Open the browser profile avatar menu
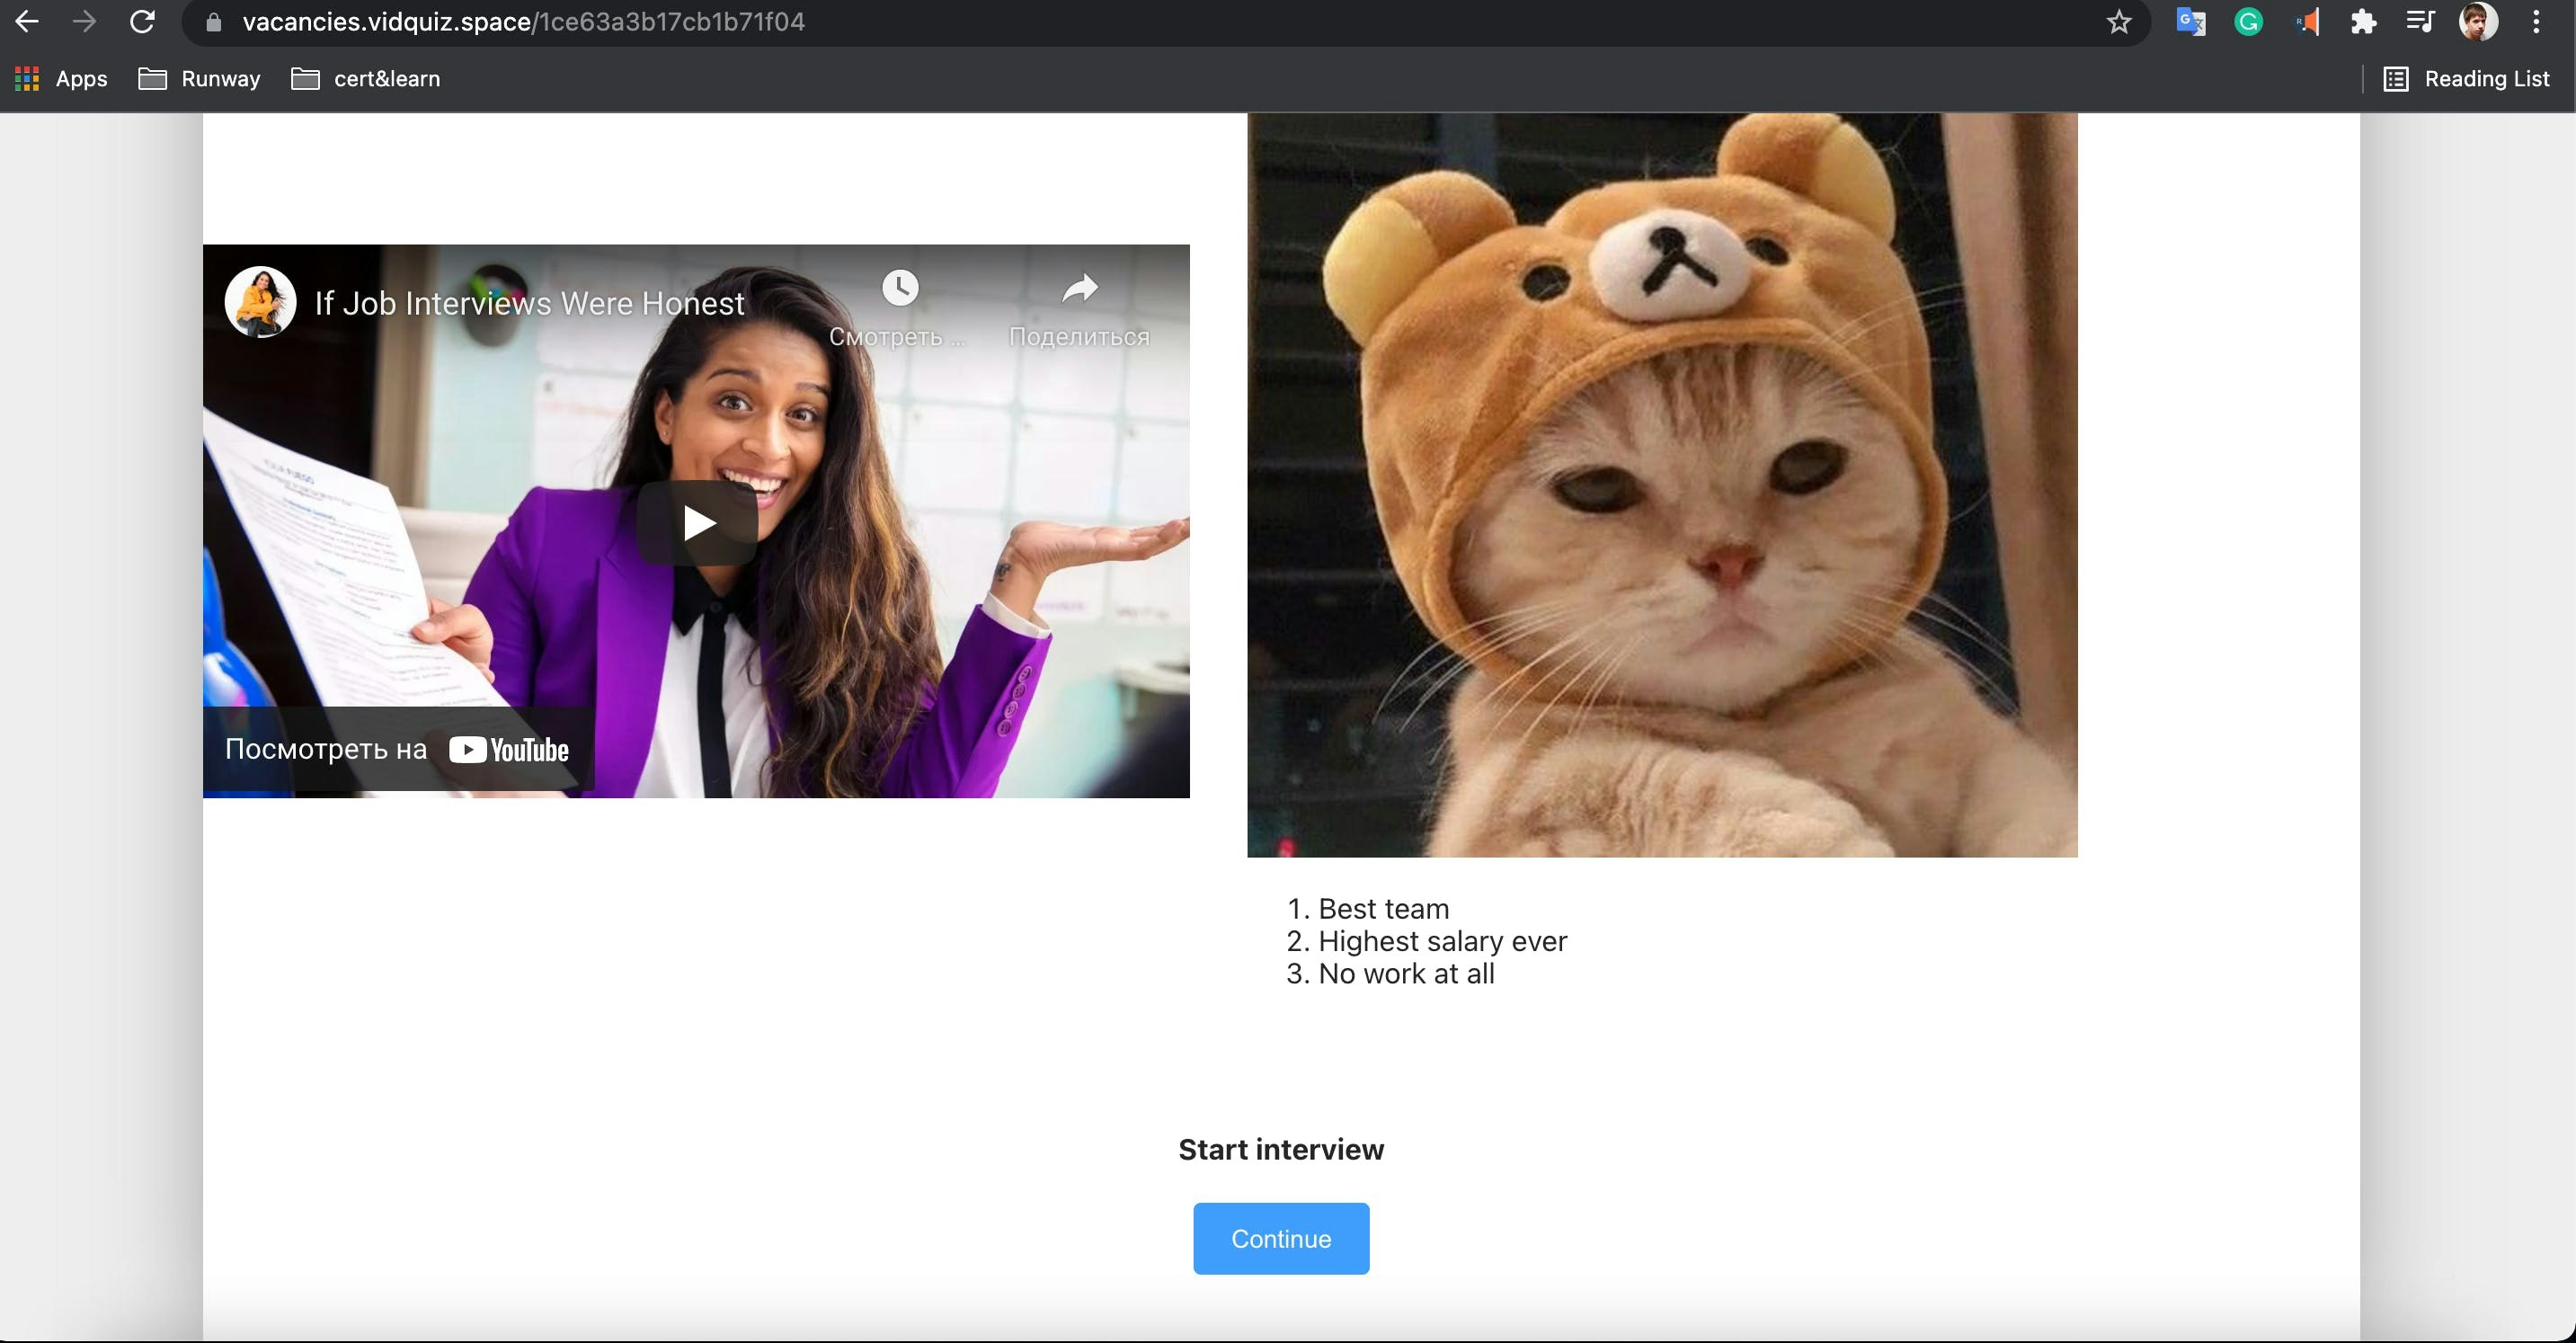The image size is (2576, 1343). [x=2480, y=21]
